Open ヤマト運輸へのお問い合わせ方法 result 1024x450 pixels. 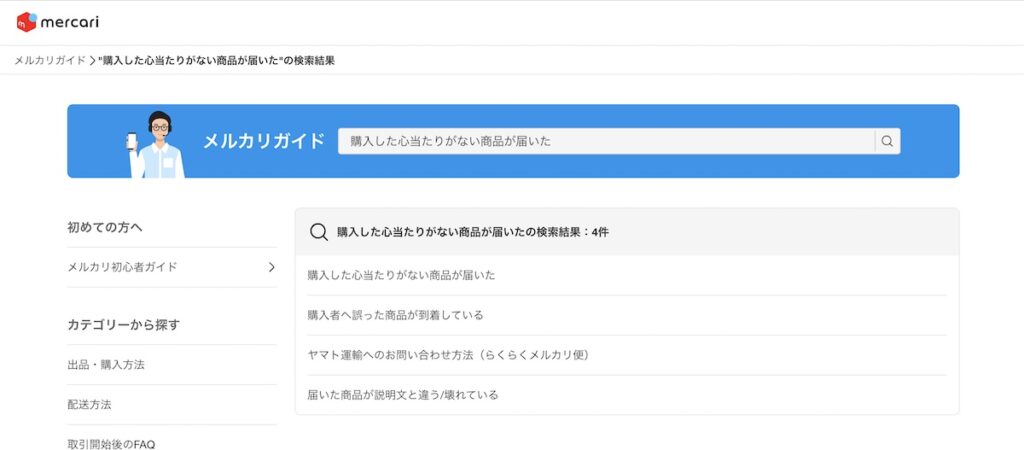[449, 355]
